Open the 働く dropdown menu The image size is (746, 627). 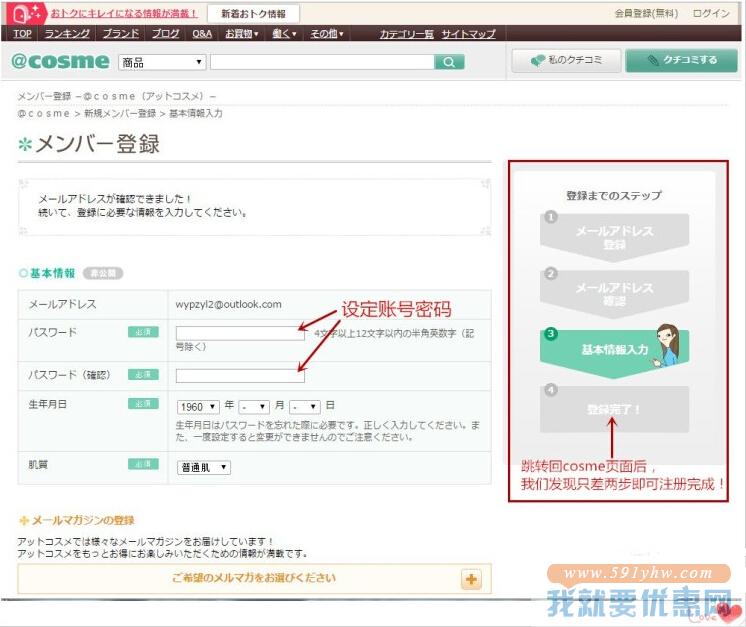point(284,34)
